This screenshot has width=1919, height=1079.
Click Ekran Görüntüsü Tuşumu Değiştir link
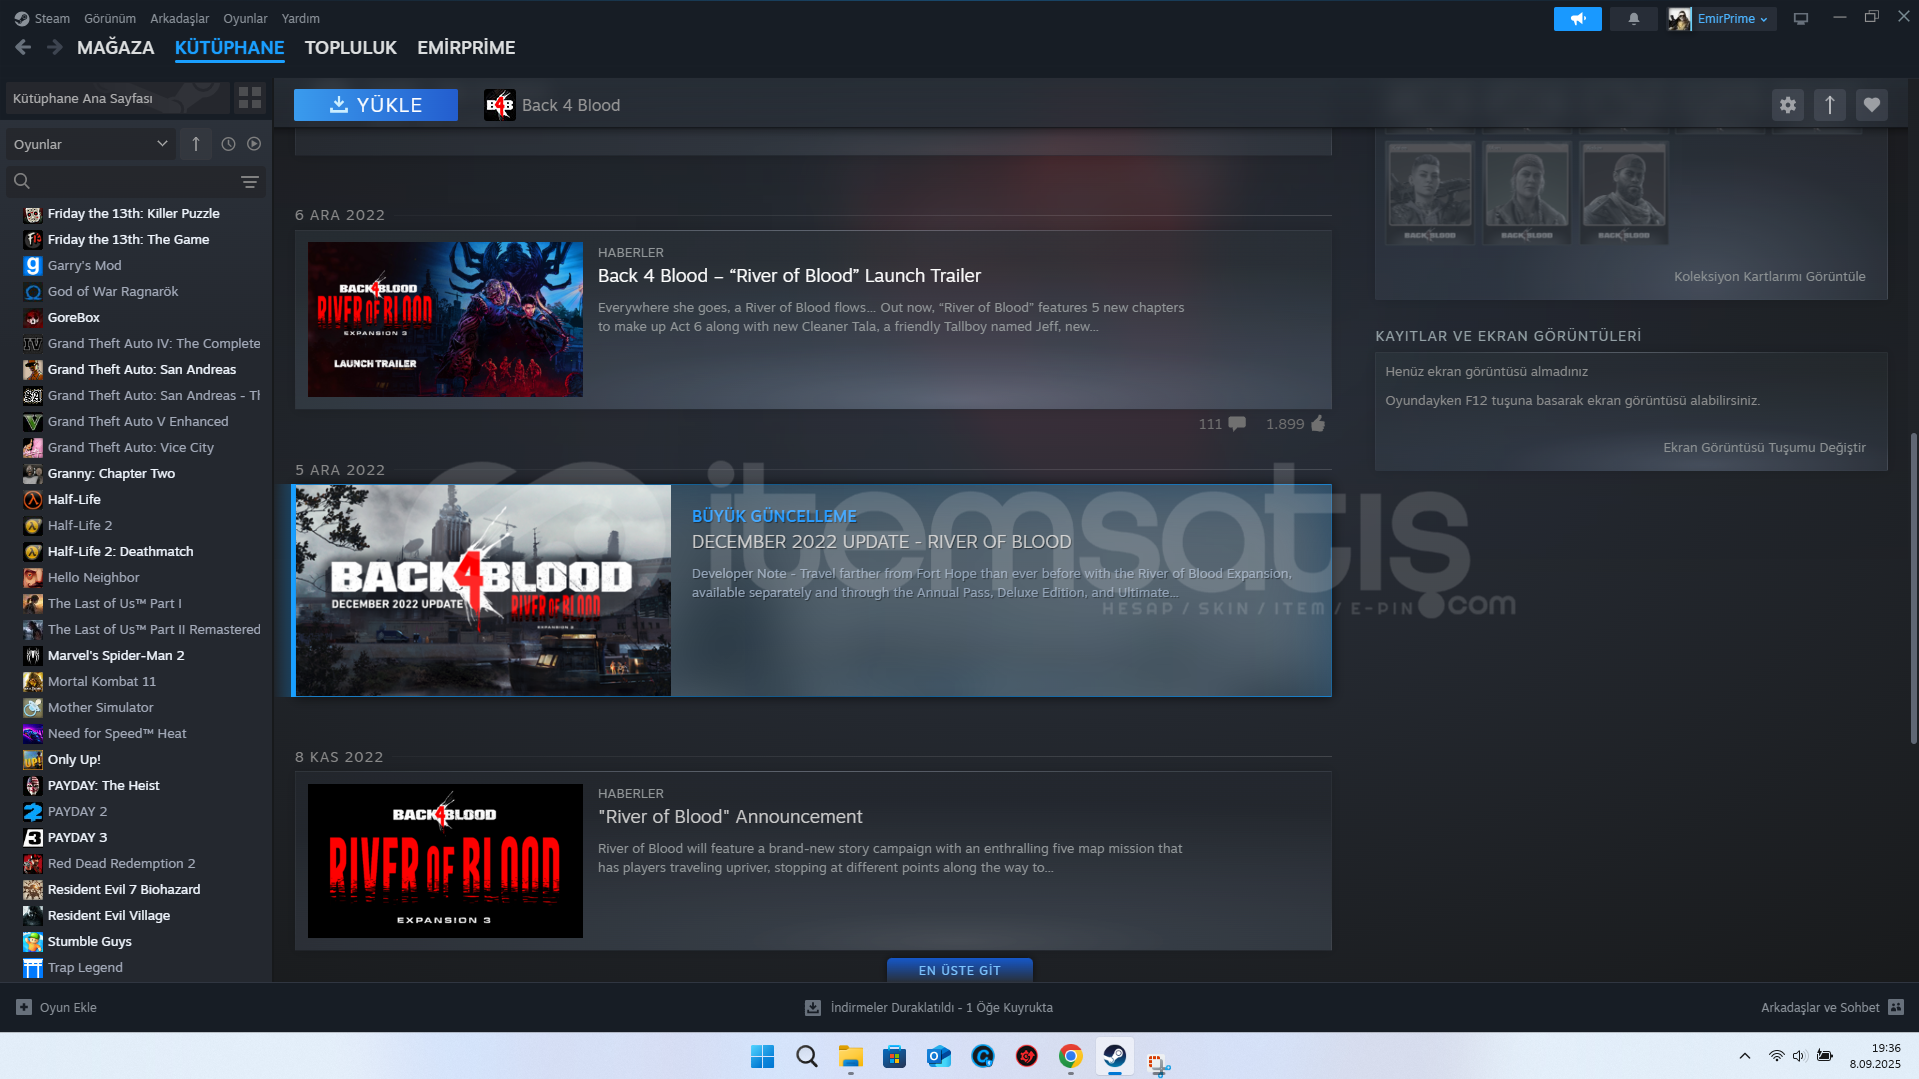tap(1764, 447)
